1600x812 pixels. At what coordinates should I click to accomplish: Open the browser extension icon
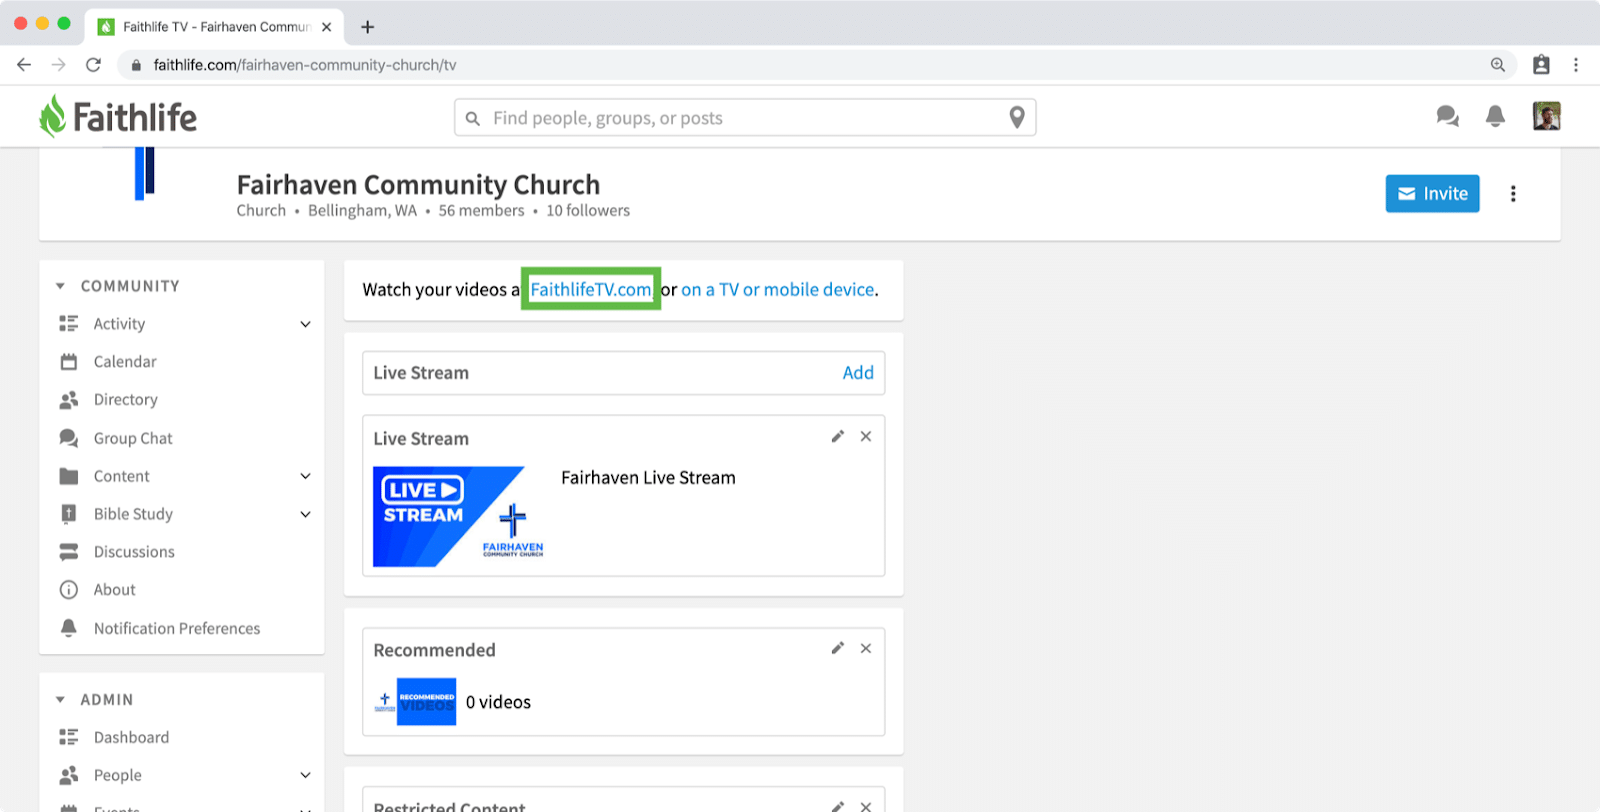pos(1541,65)
